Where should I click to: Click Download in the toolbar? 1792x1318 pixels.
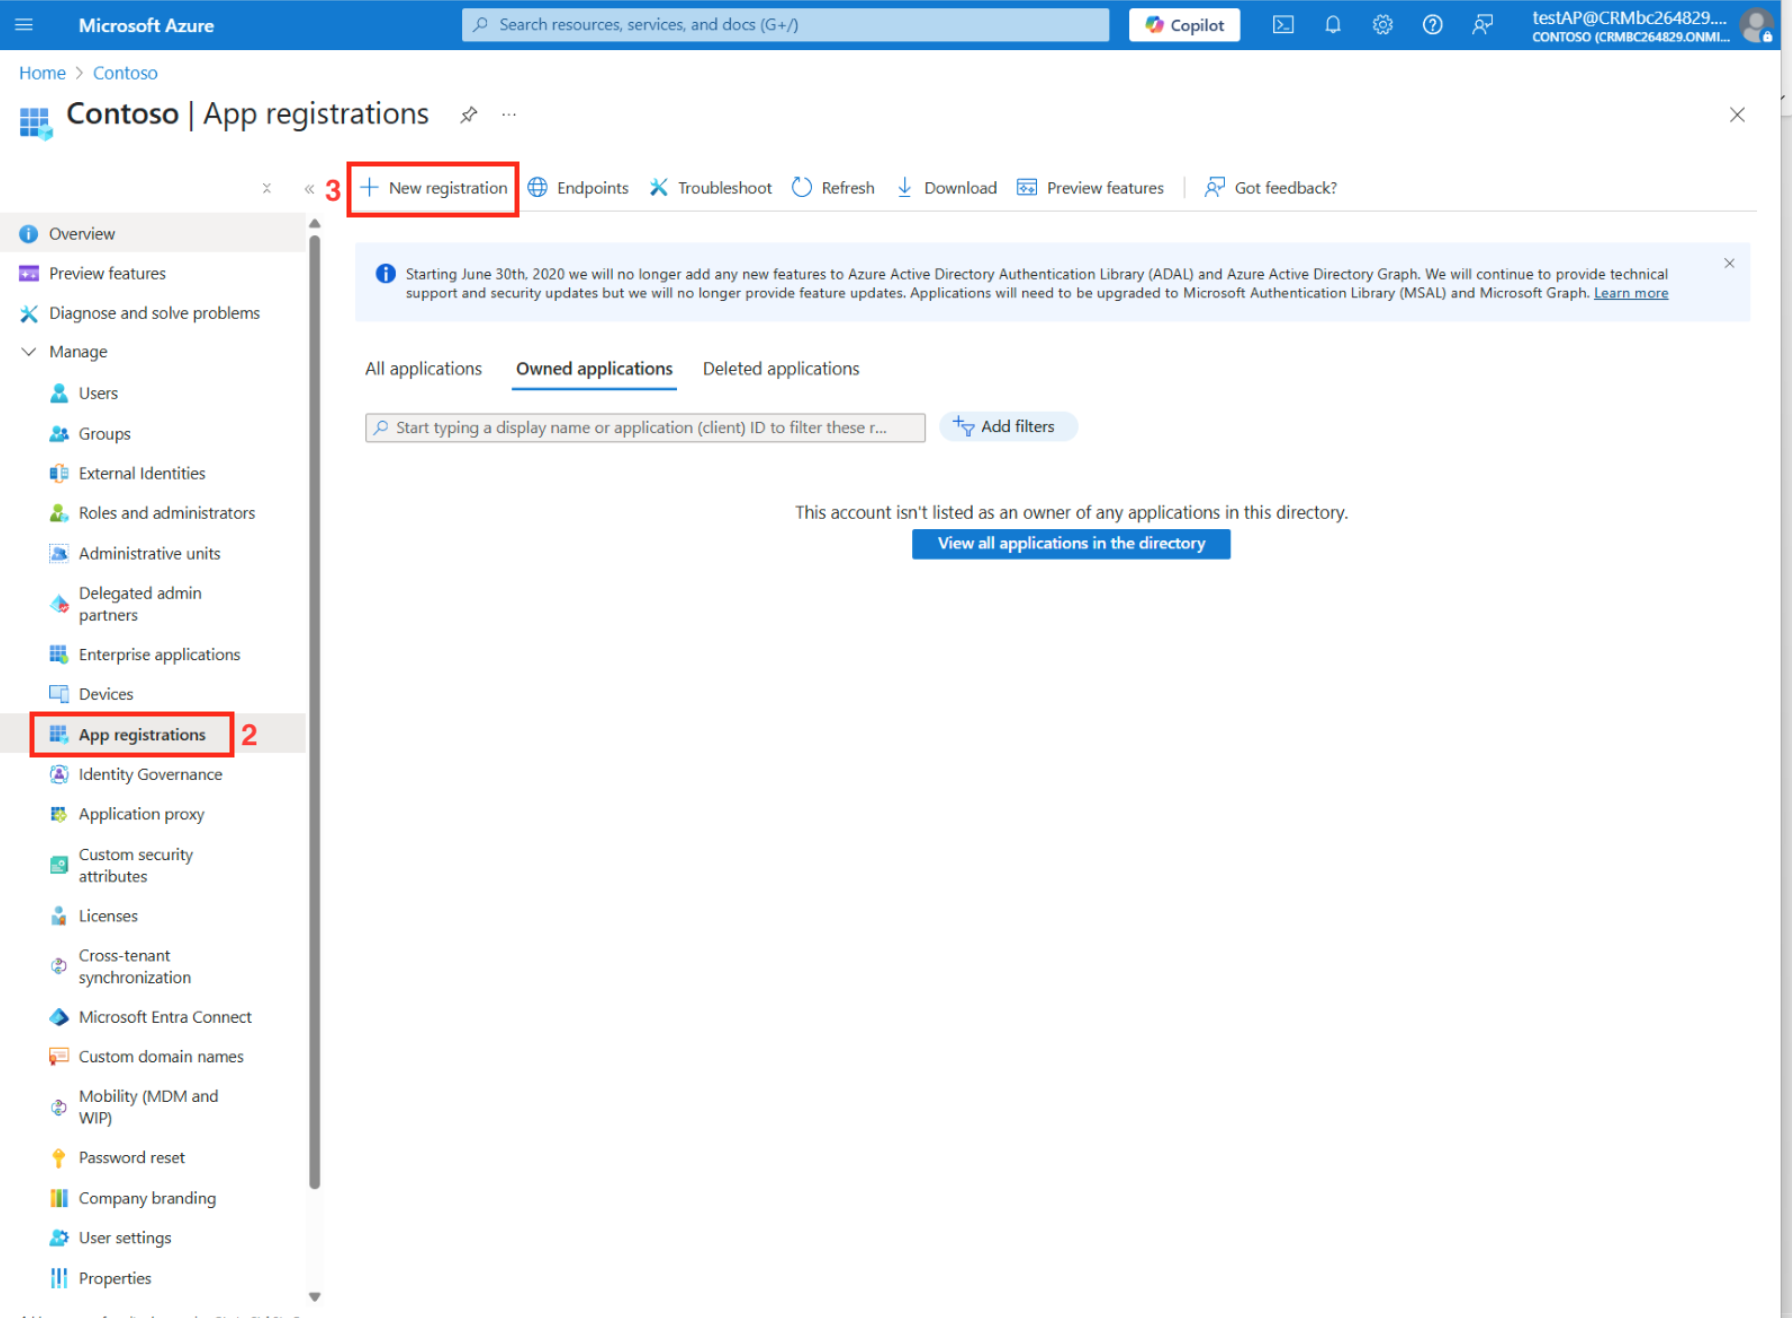(946, 188)
